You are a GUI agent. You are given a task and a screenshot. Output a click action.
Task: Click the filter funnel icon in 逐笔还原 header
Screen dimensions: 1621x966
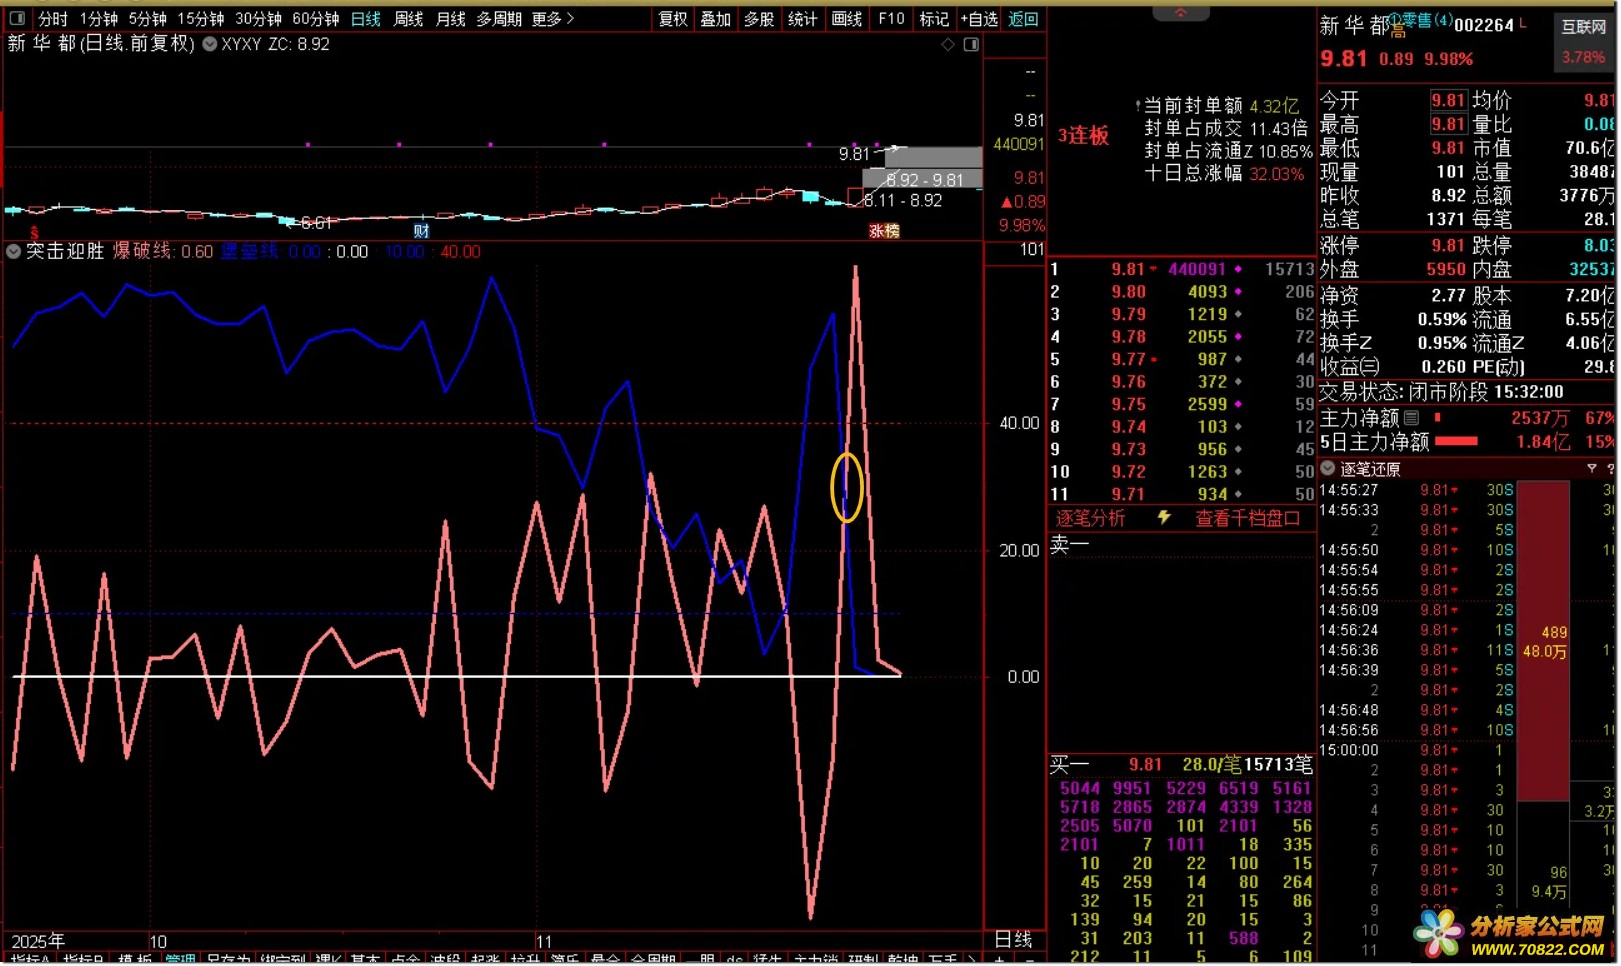click(1591, 469)
